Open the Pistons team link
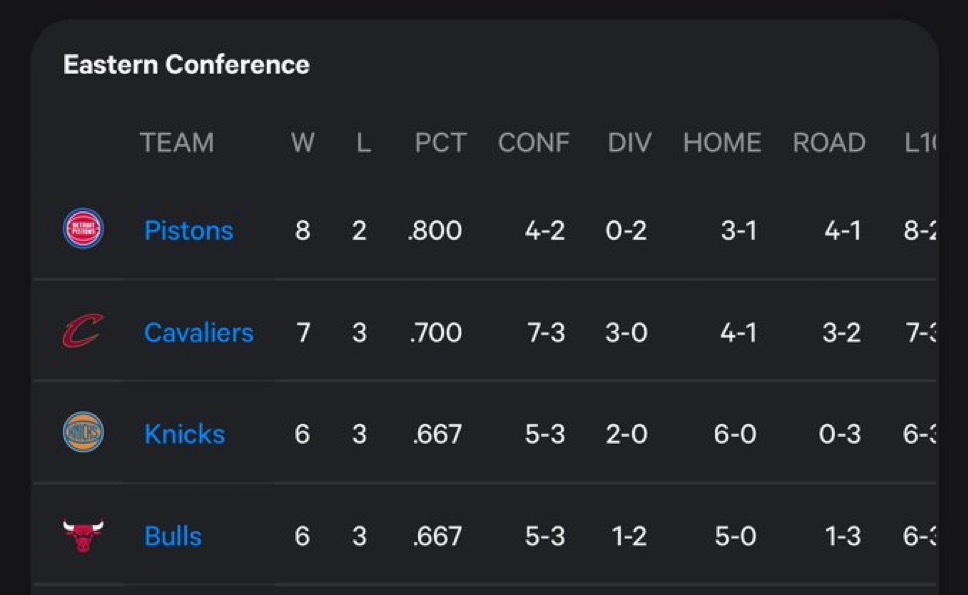Viewport: 968px width, 595px height. (x=188, y=230)
